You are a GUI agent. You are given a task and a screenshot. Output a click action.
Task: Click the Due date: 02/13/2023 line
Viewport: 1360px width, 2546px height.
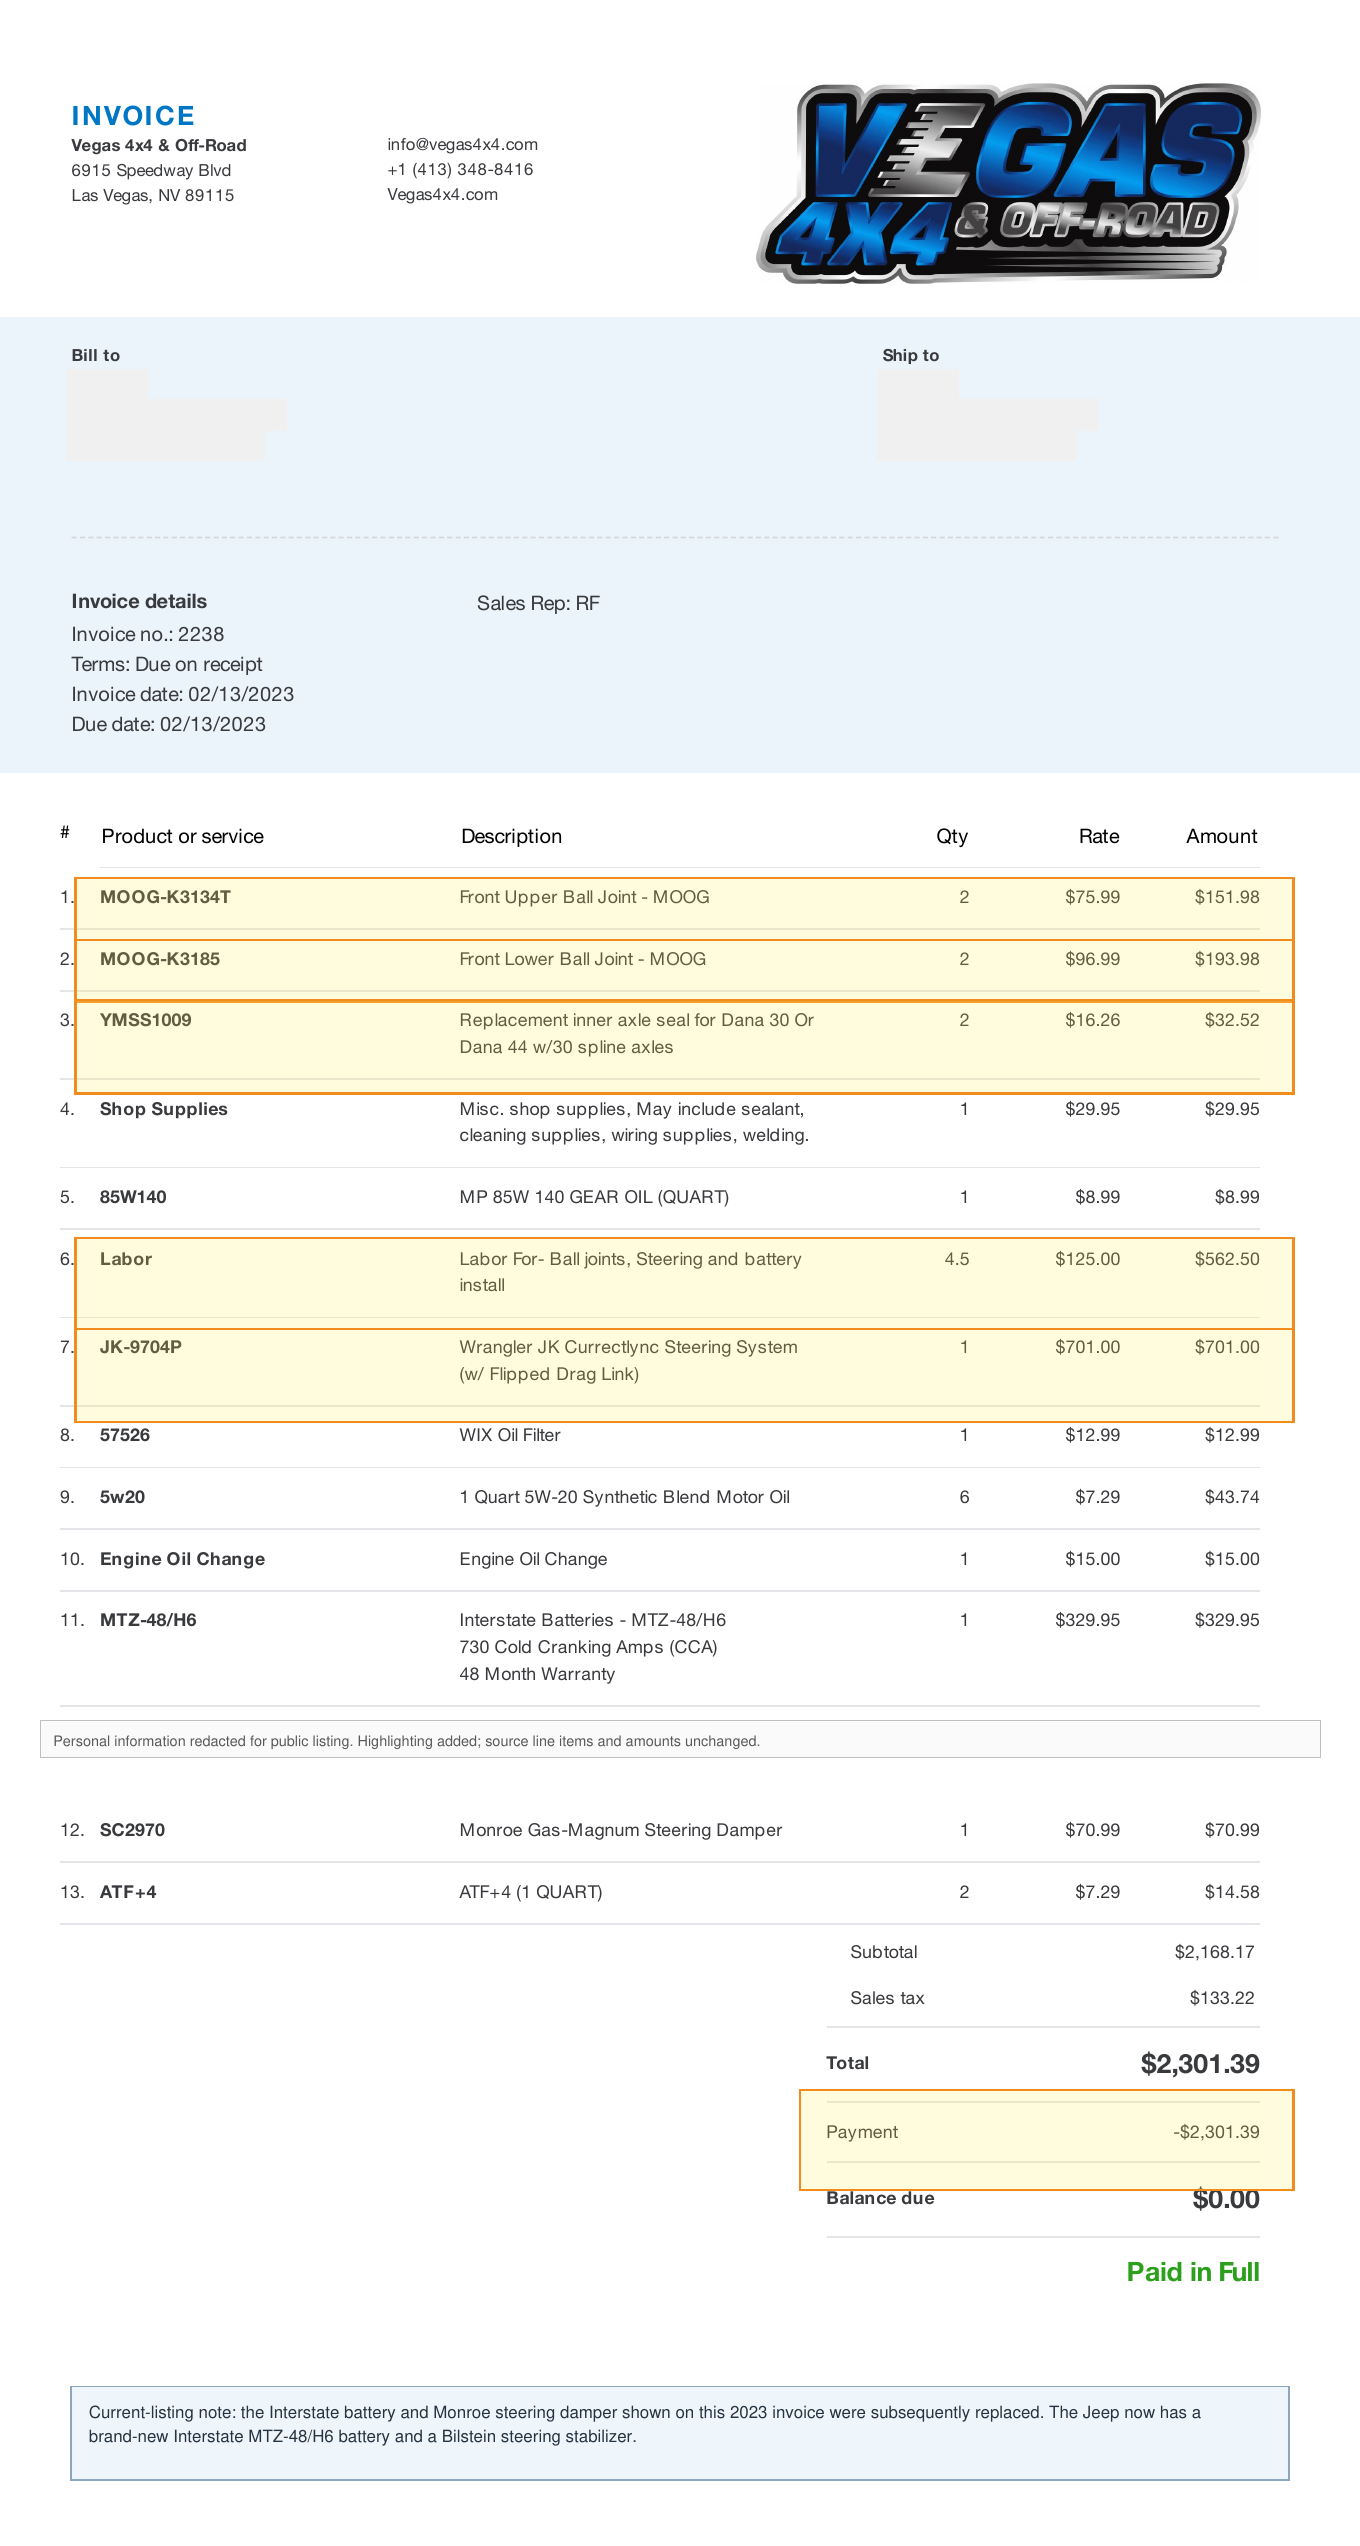(x=169, y=724)
